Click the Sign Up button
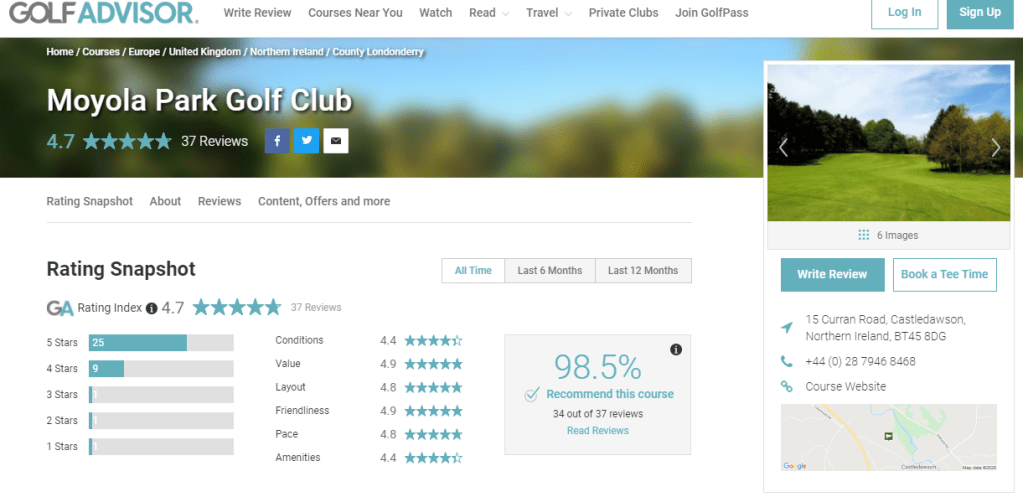 (x=980, y=13)
